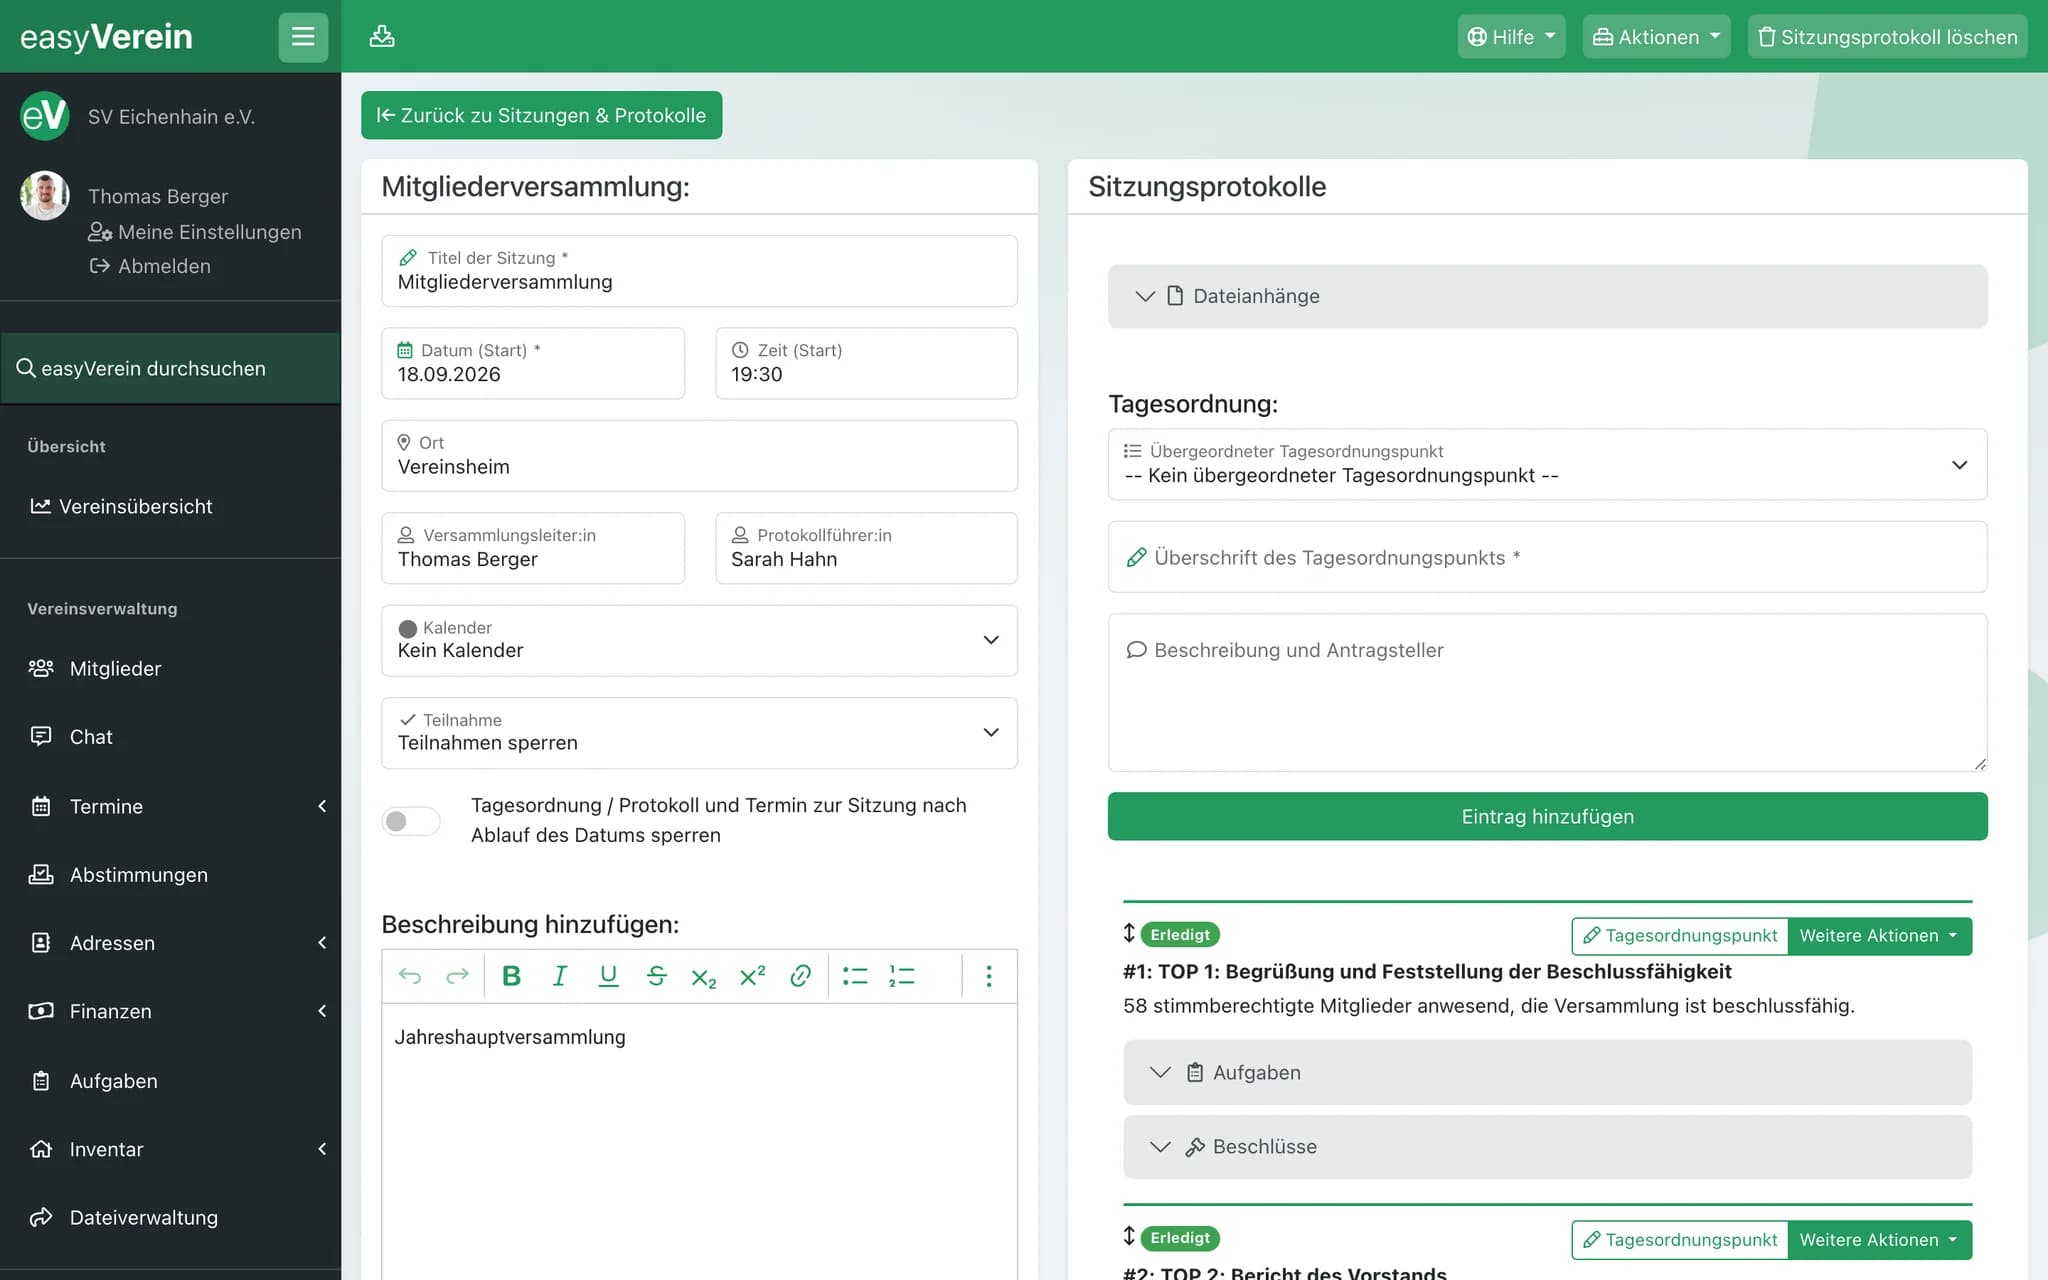The image size is (2048, 1280).
Task: Insert a bulleted list in editor
Action: (855, 976)
